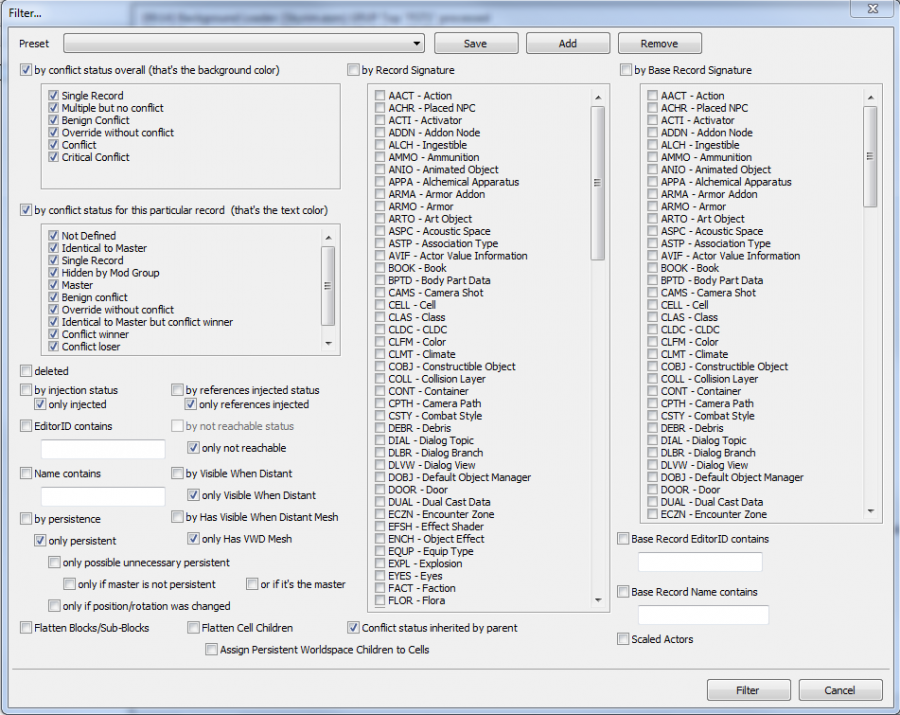The width and height of the screenshot is (900, 715).
Task: Uncheck 'by conflict status overall'
Action: [24, 69]
